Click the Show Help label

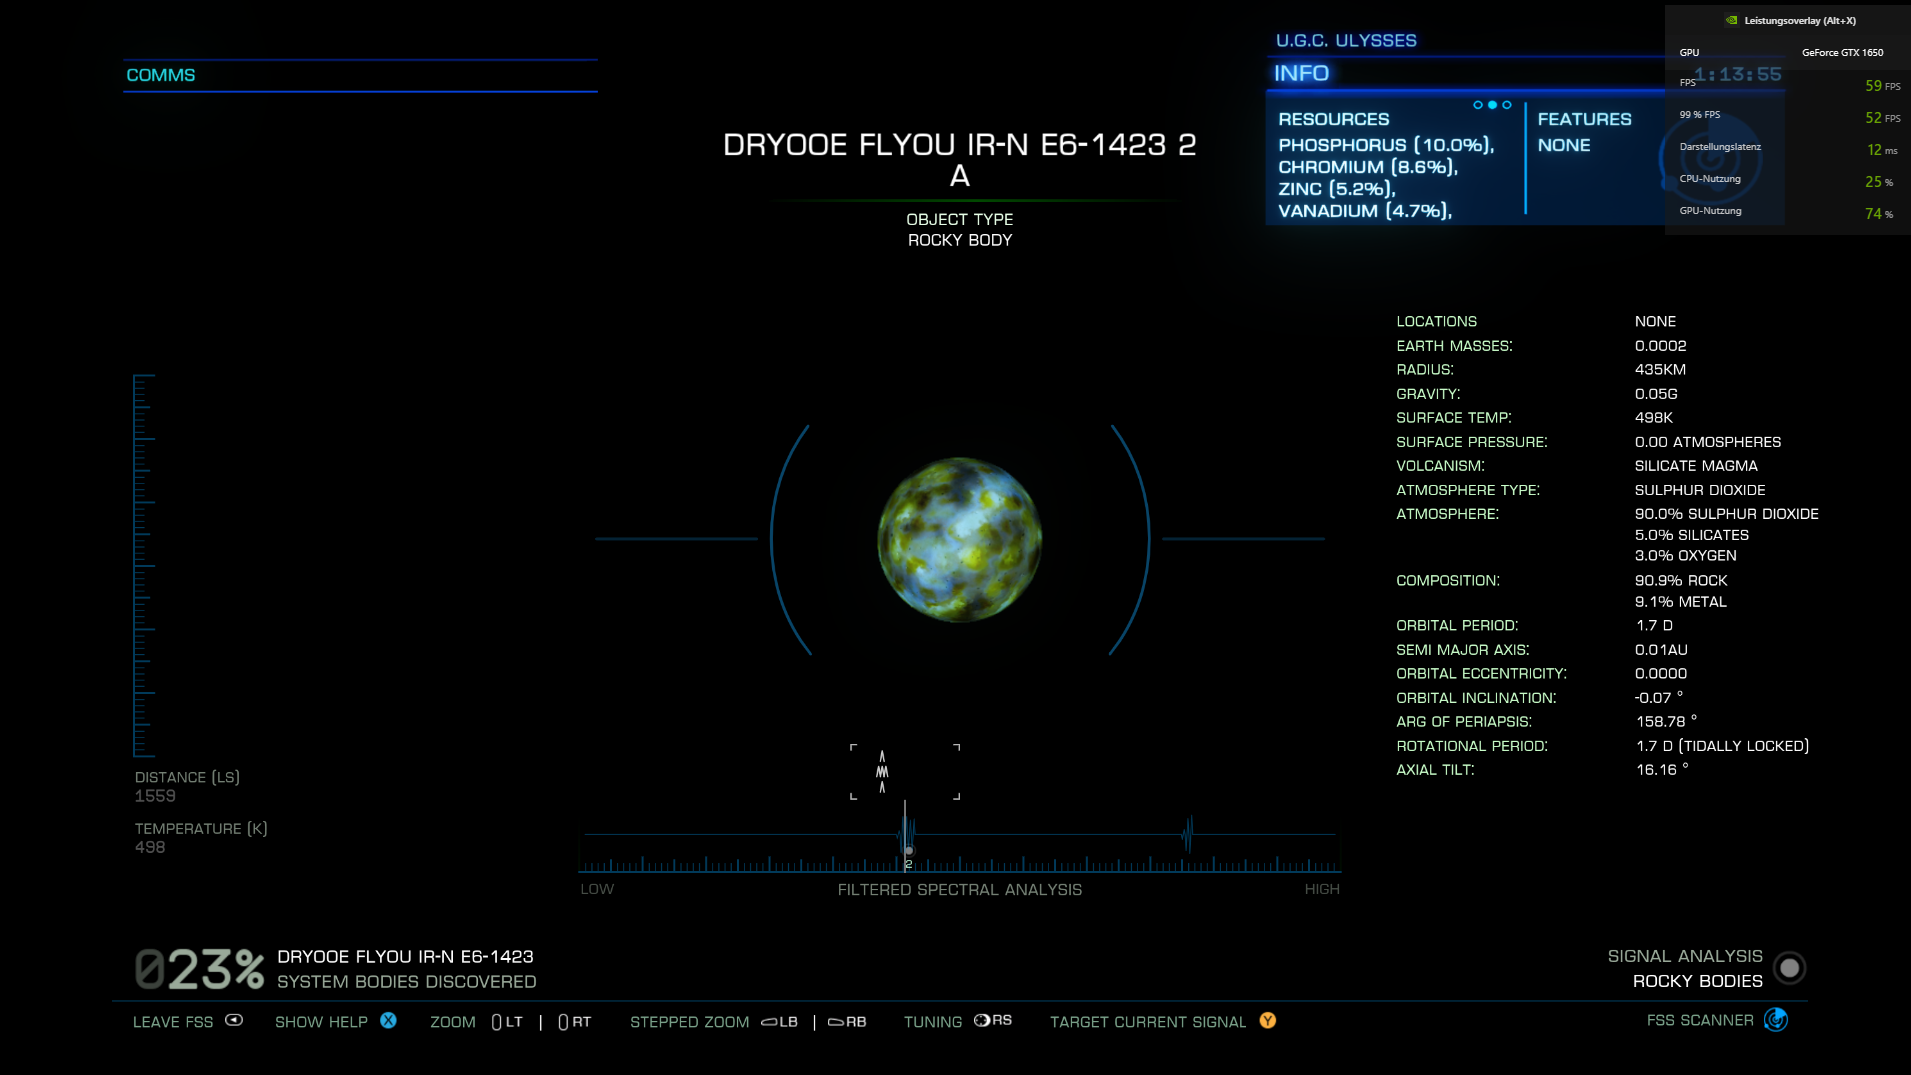tap(321, 1022)
